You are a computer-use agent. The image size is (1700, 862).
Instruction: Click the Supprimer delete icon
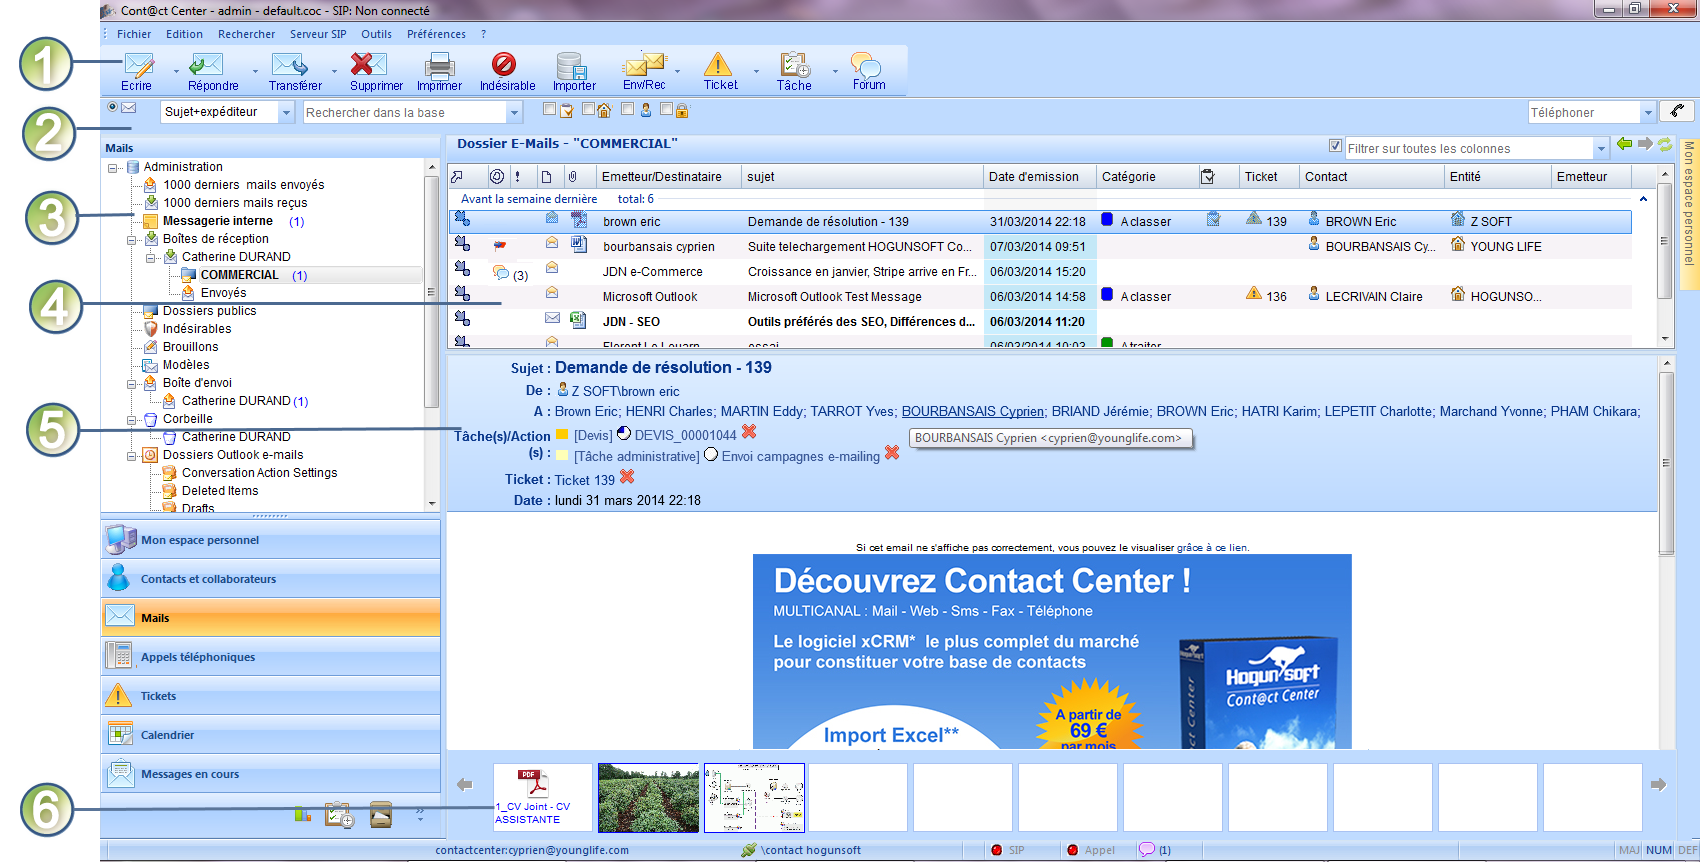(368, 65)
